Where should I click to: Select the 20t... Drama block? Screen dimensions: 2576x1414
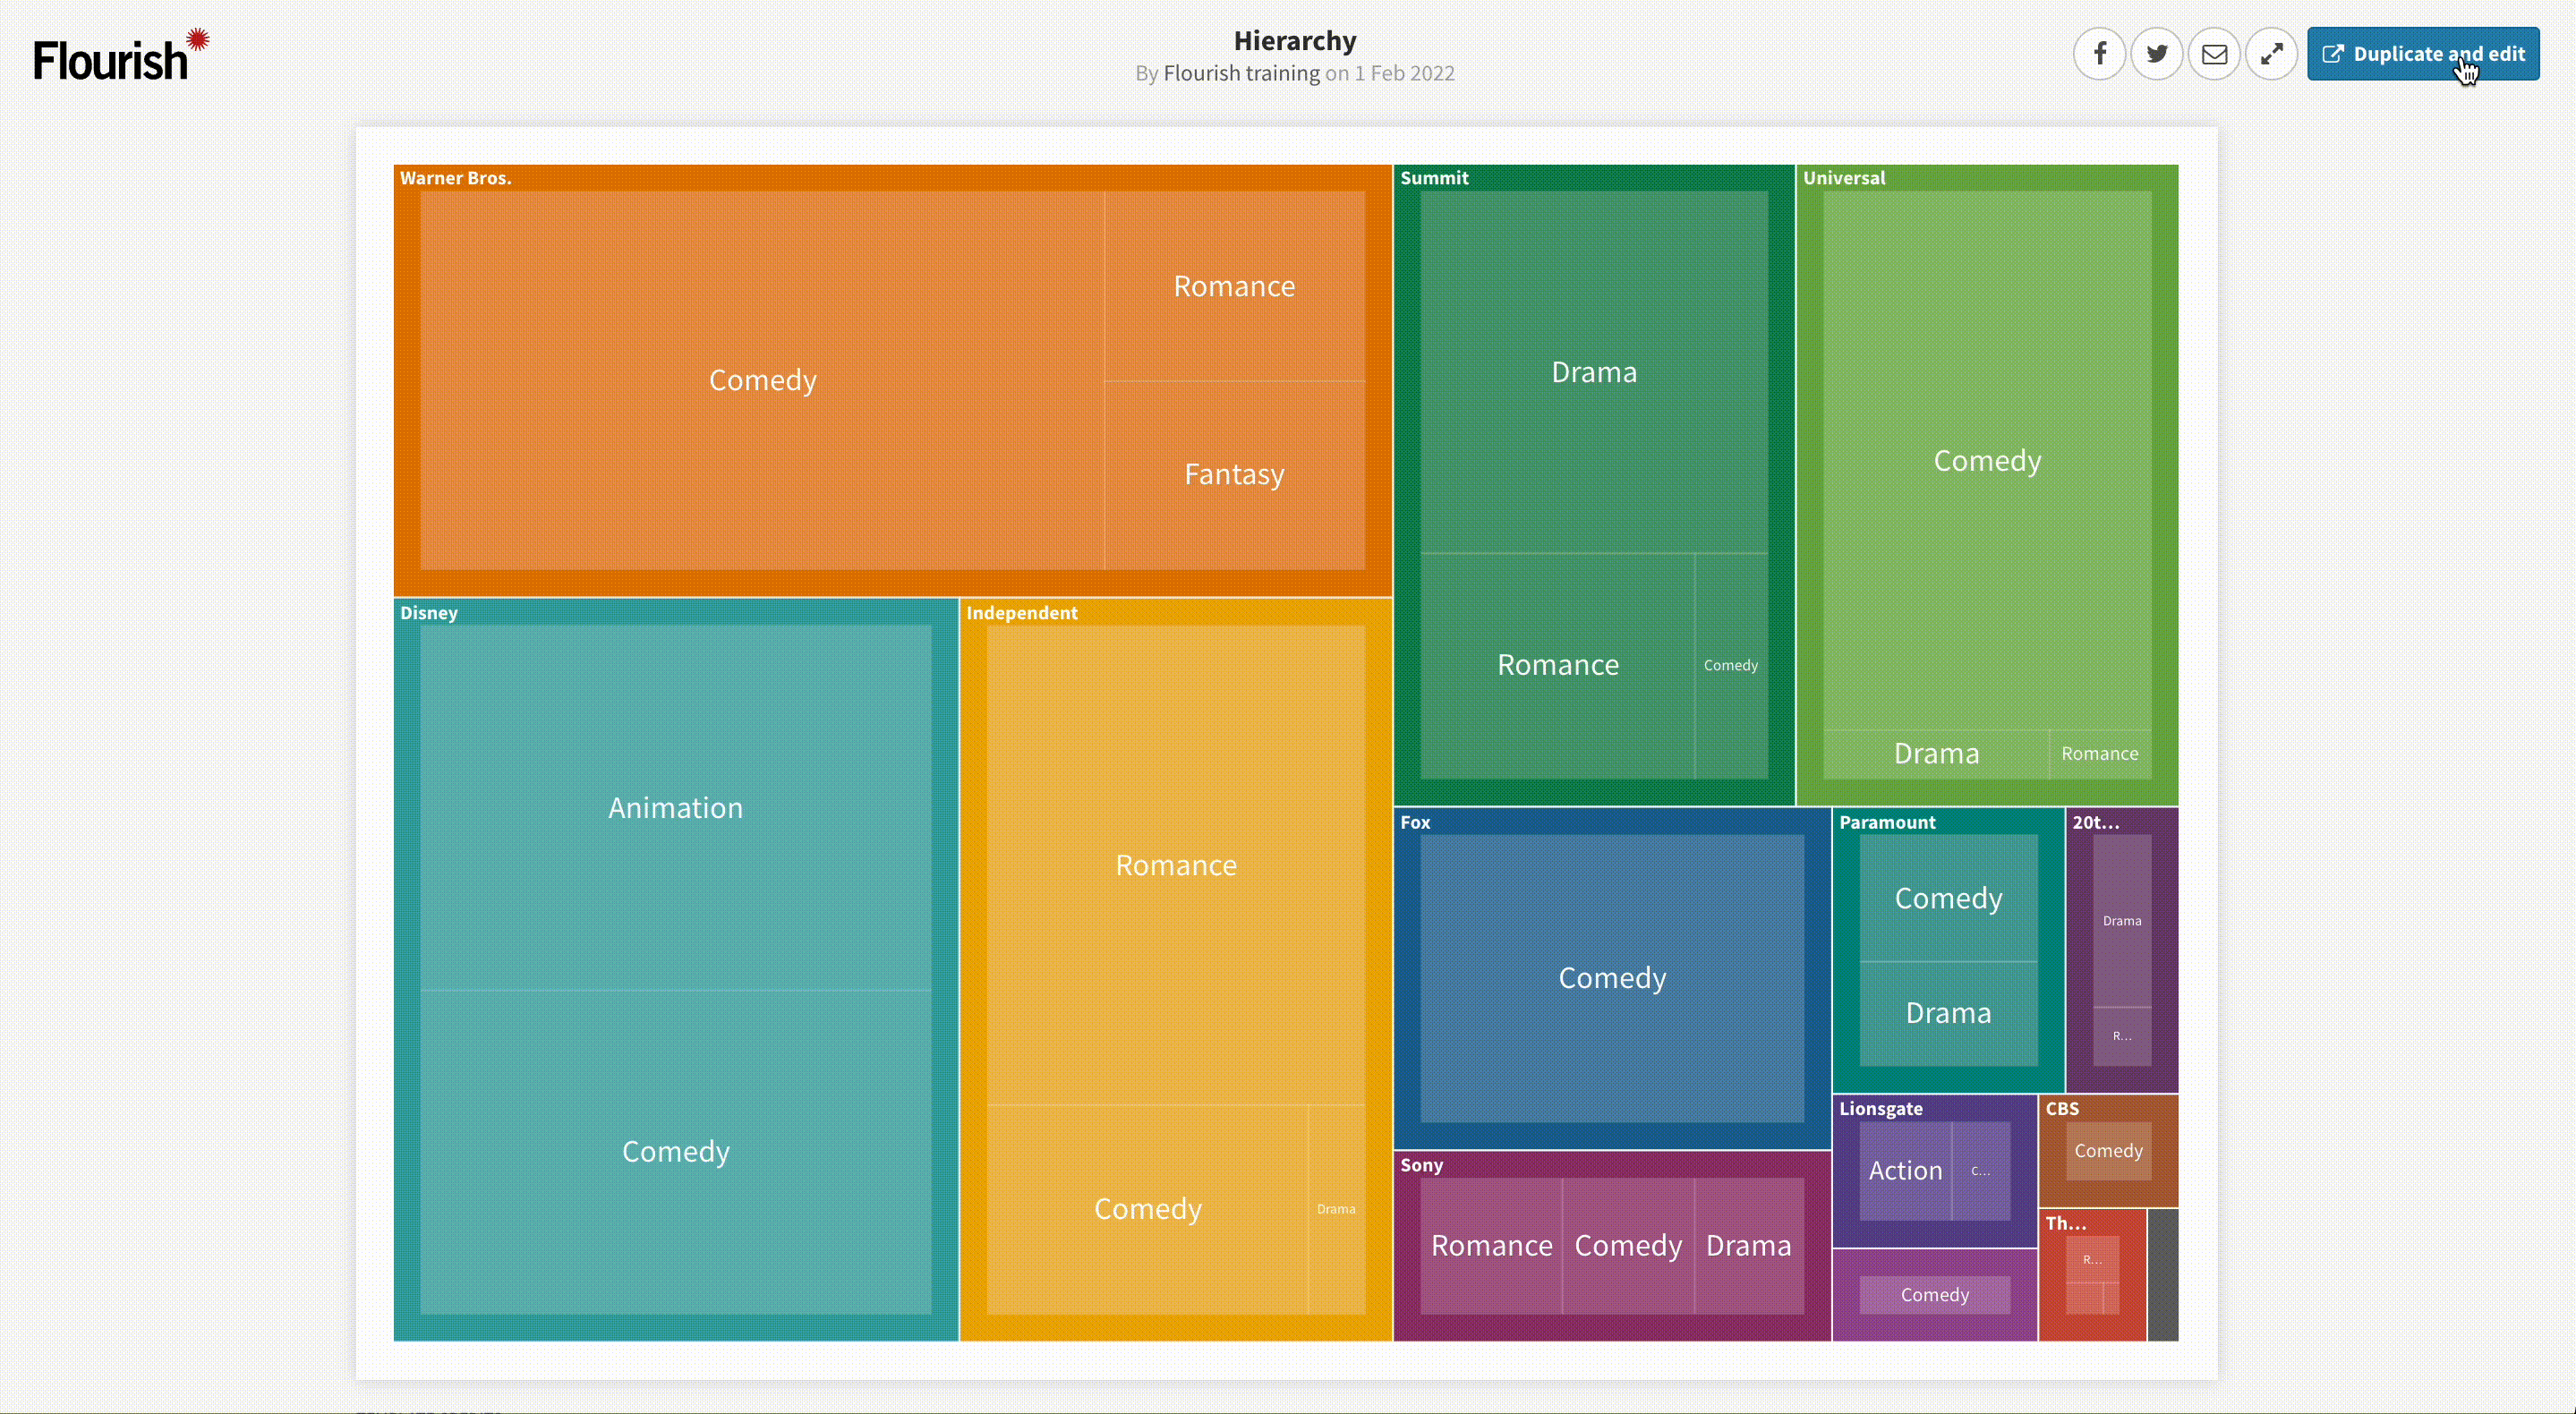coord(2122,921)
